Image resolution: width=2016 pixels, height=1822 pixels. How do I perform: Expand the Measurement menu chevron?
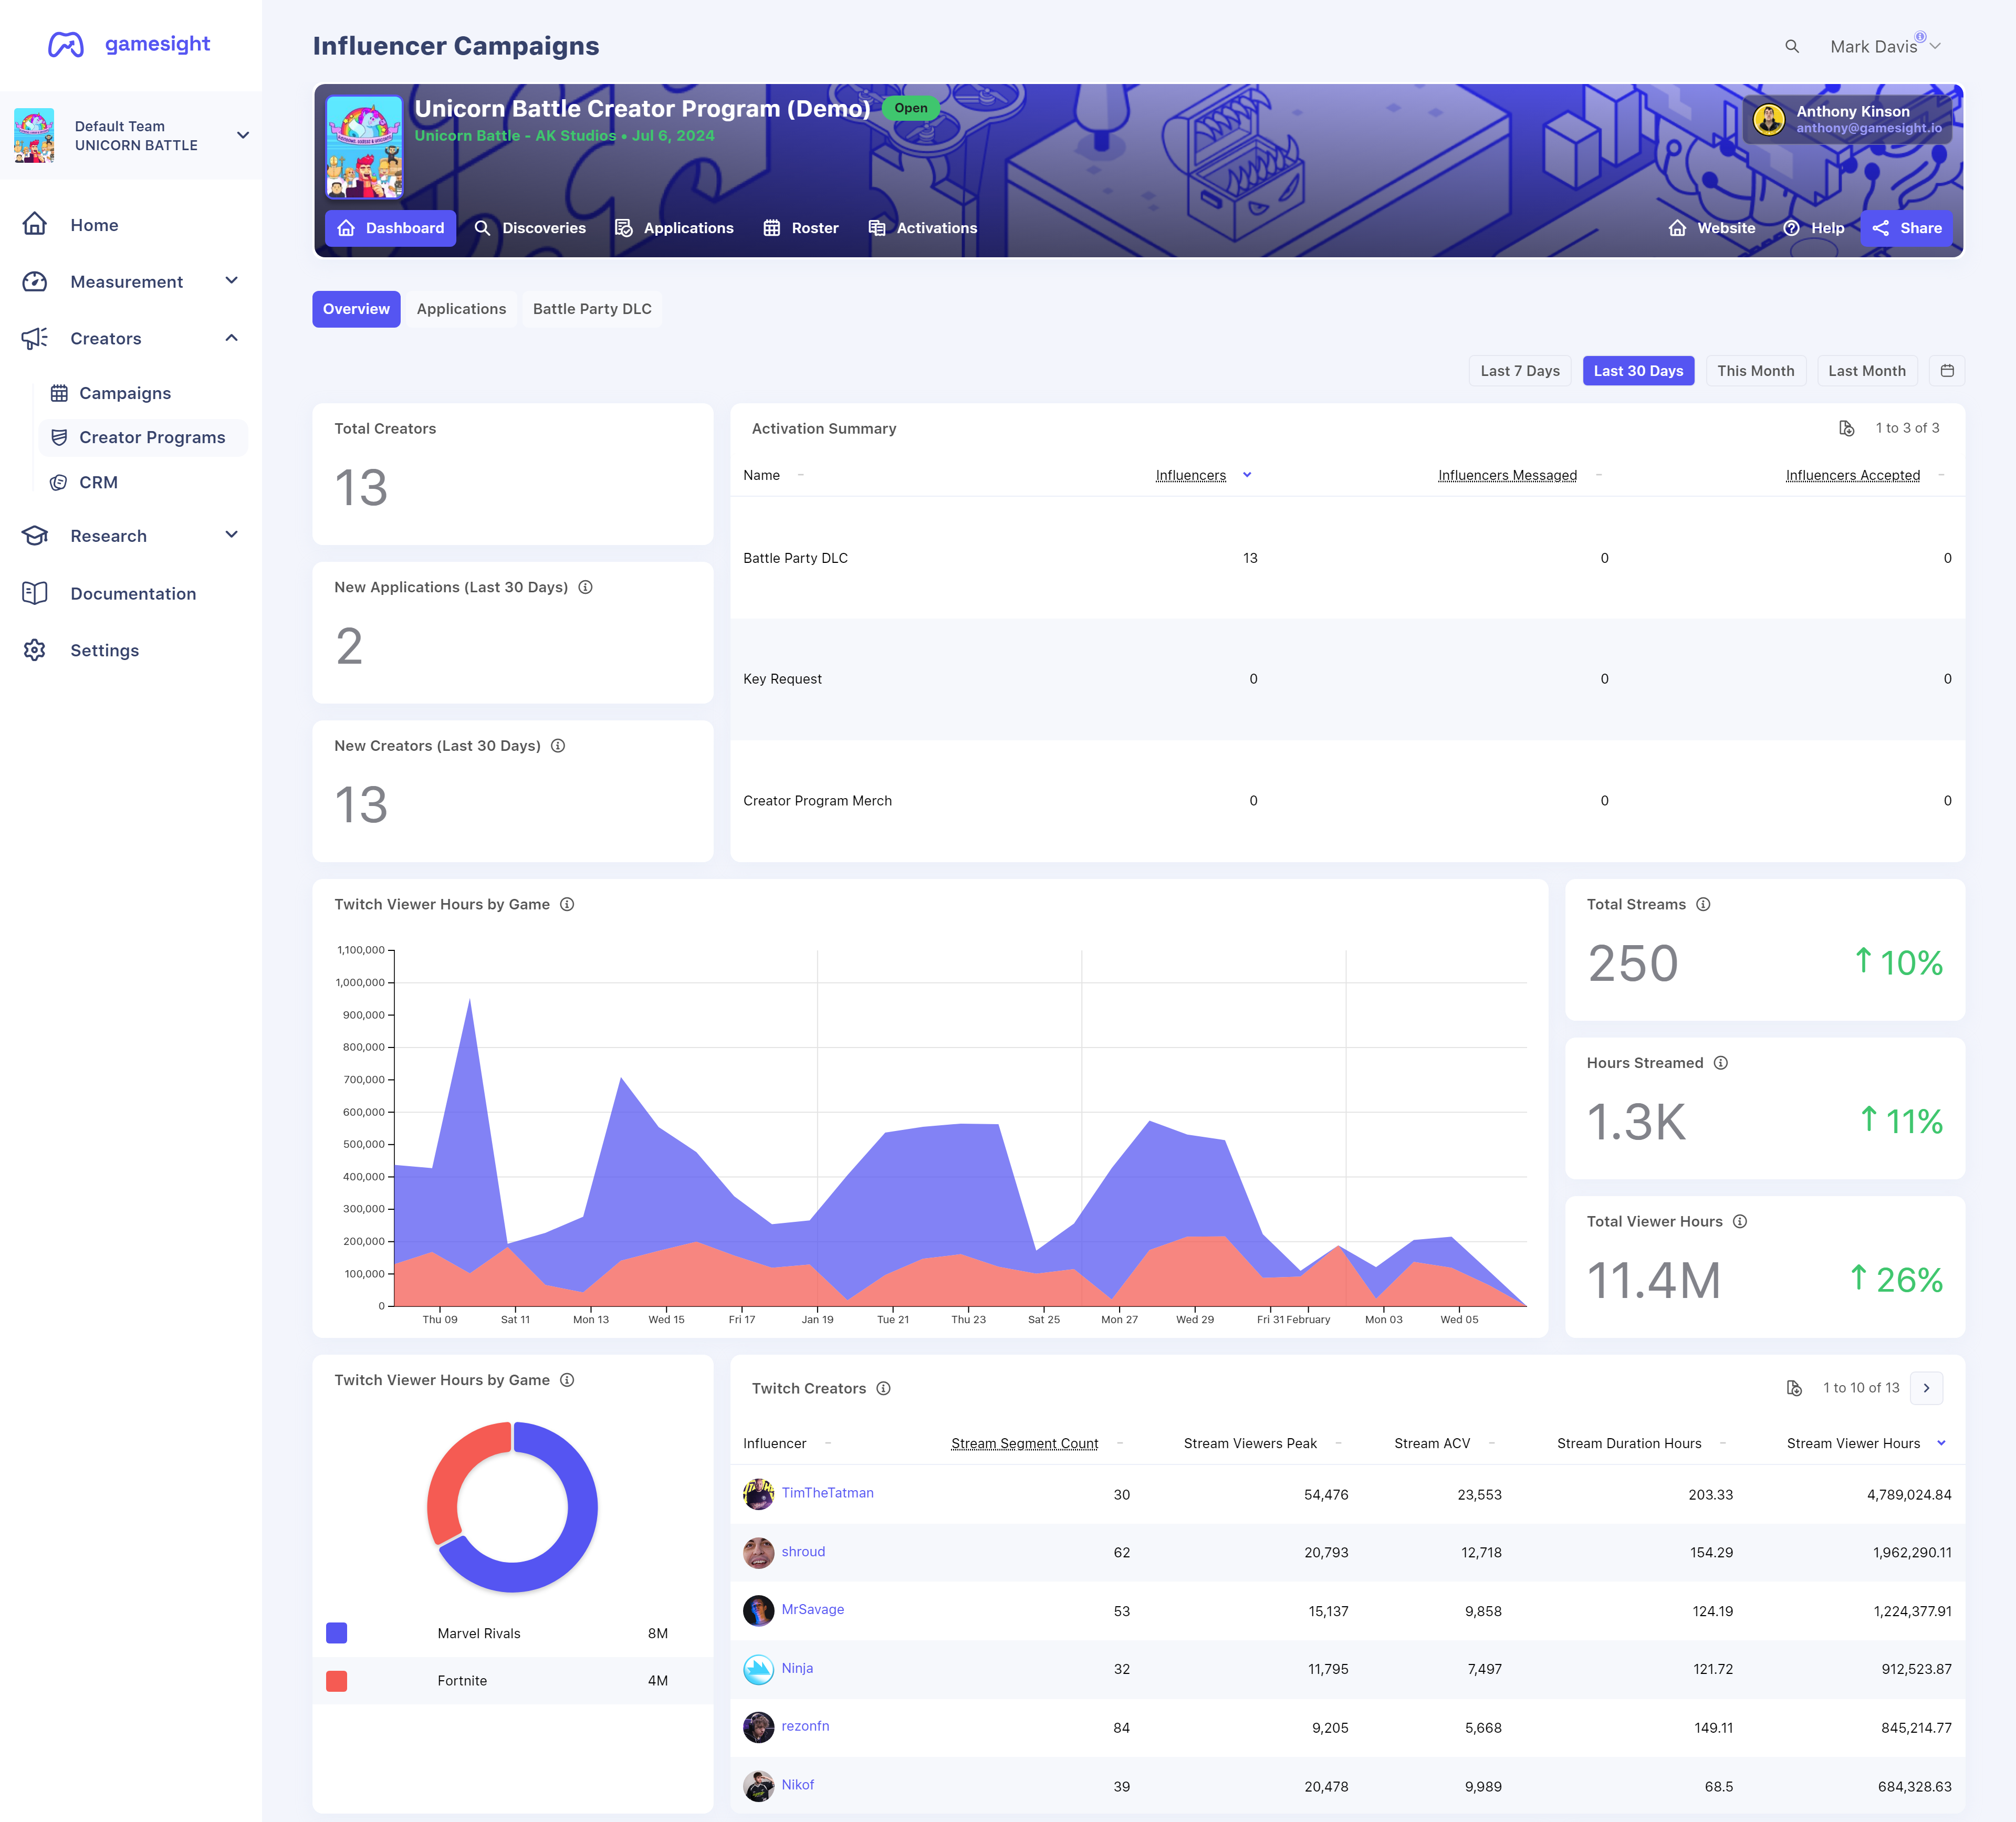pyautogui.click(x=232, y=281)
